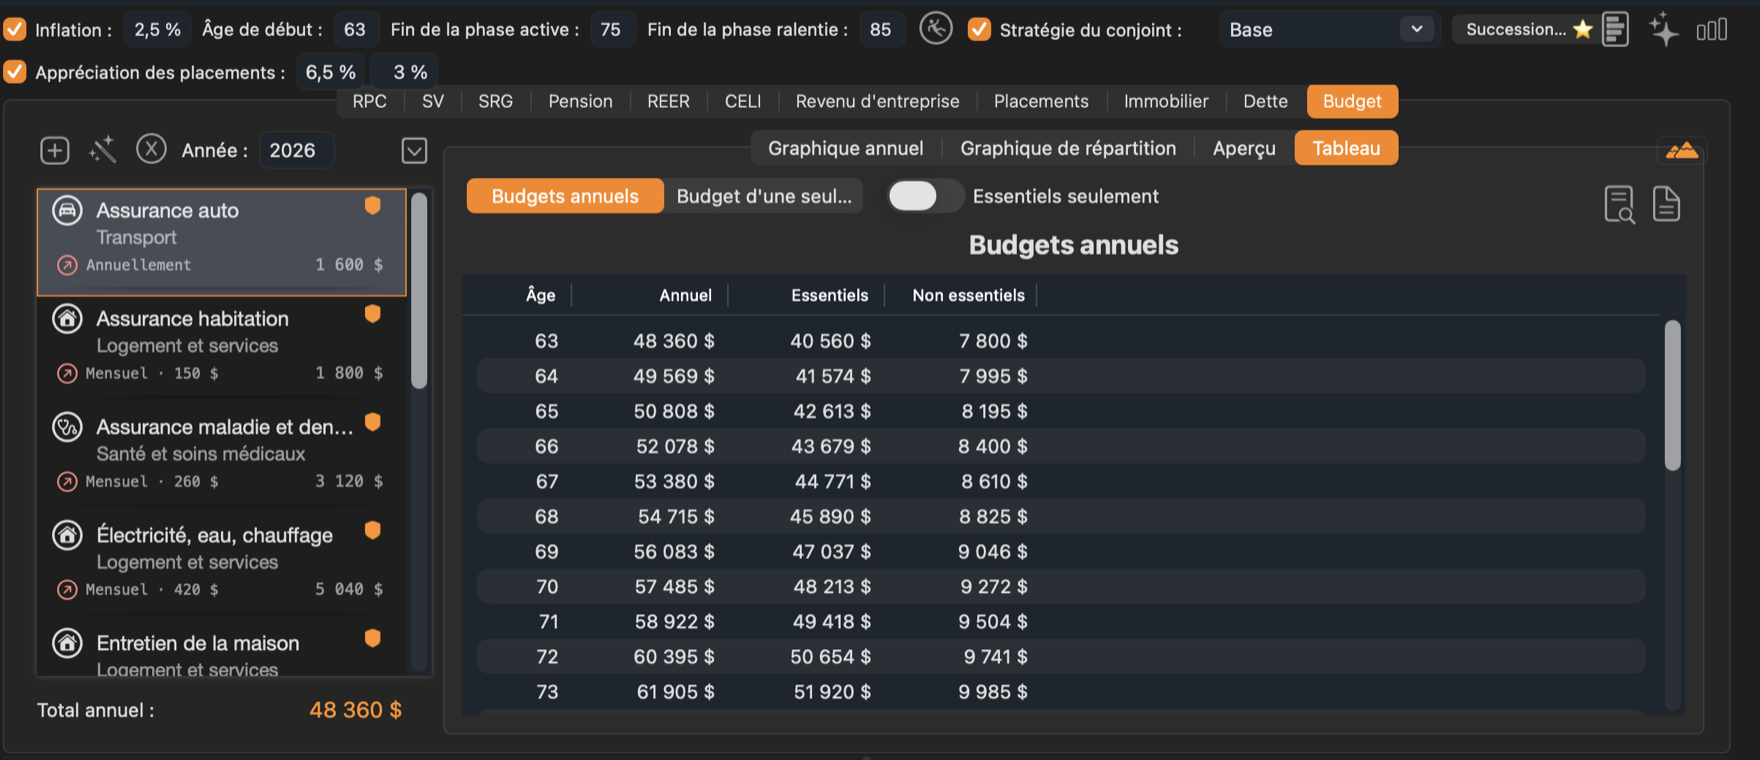Open the SRG tab
Screen dimensions: 1760x760
[x=495, y=101]
